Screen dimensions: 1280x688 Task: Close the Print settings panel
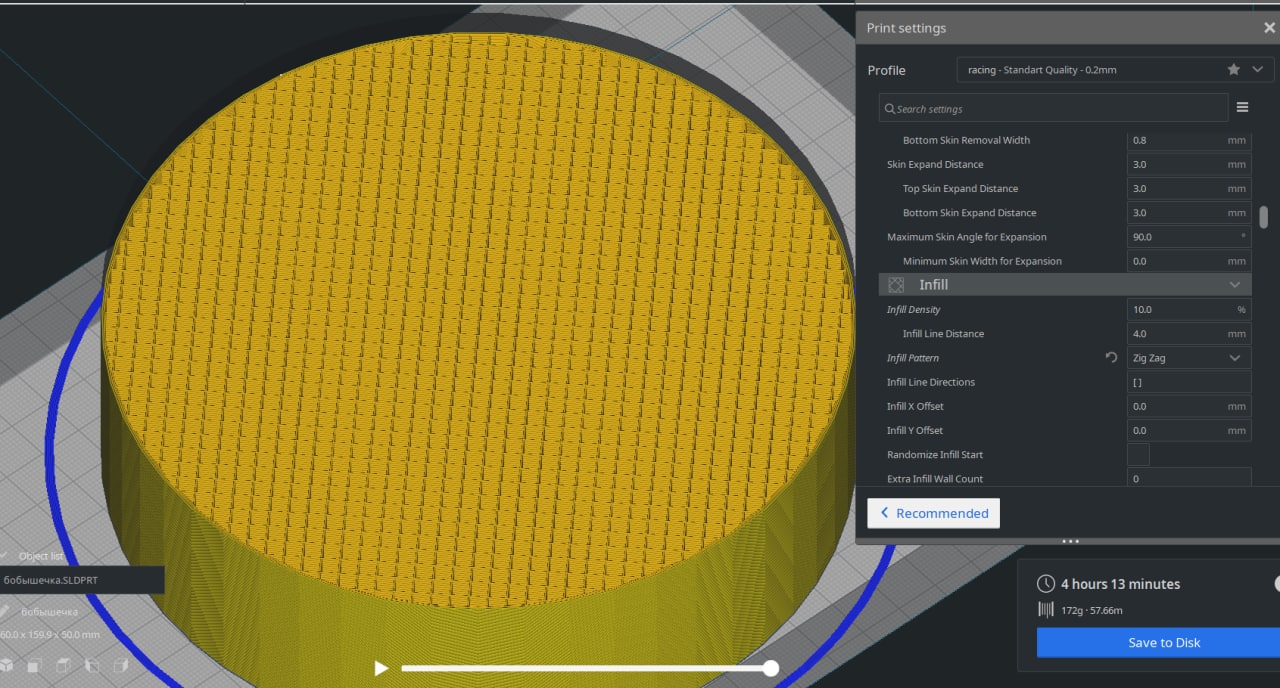coord(1269,28)
